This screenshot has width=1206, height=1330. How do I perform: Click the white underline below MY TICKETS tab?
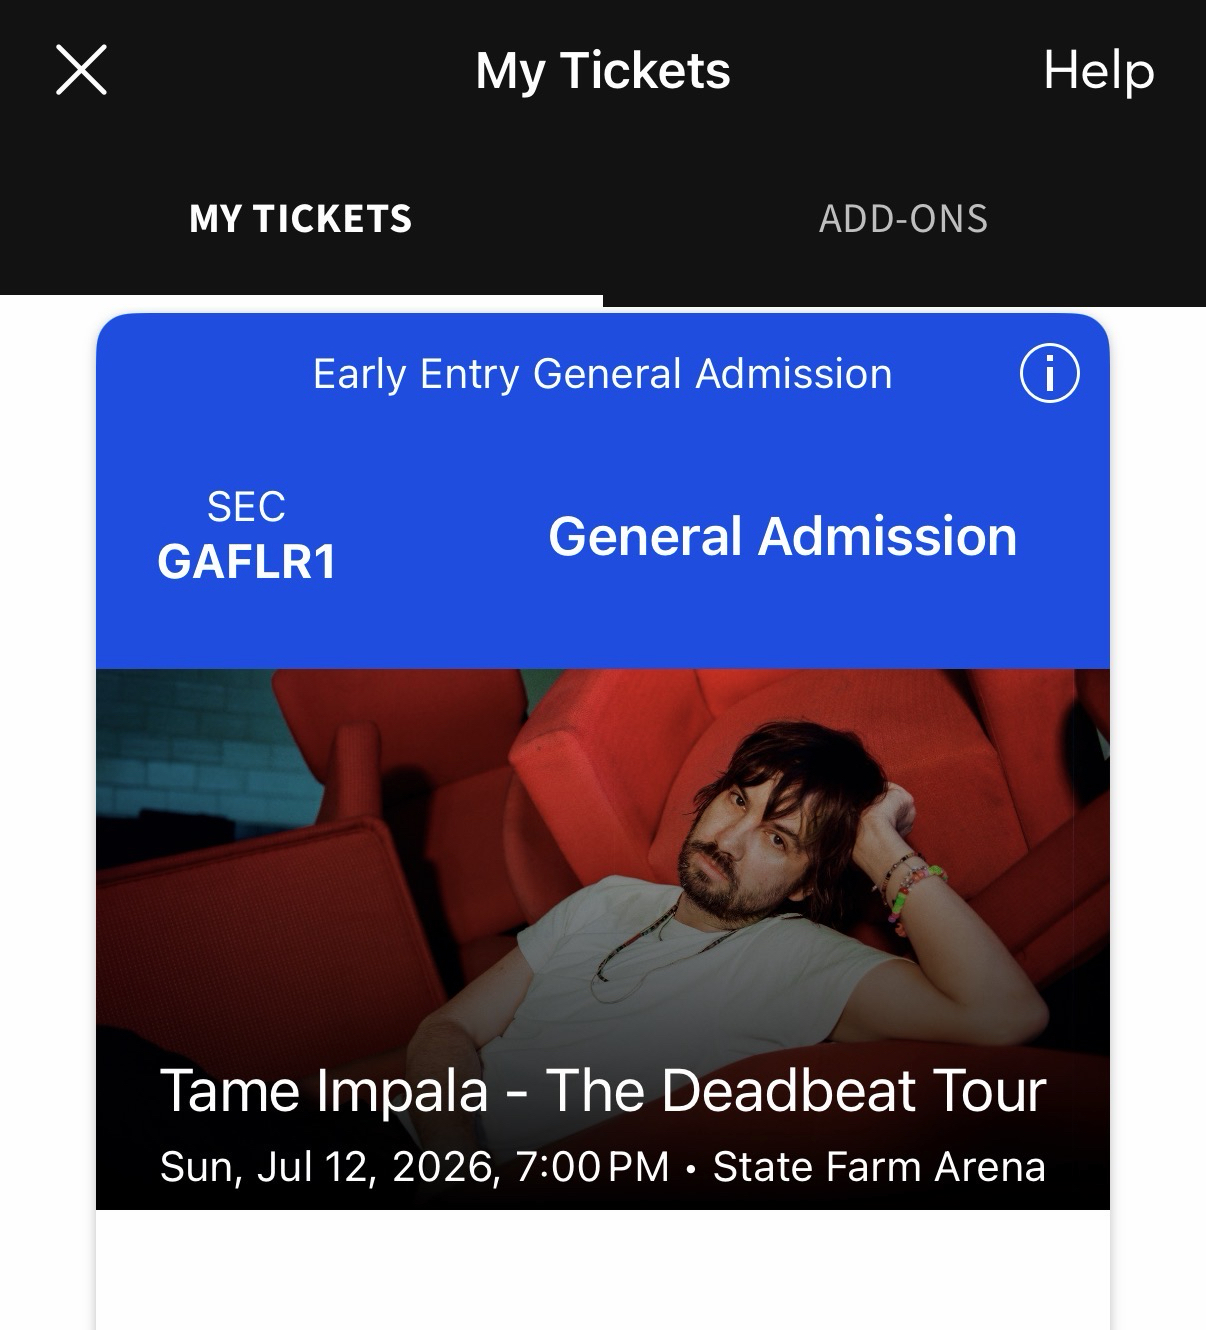pyautogui.click(x=300, y=299)
